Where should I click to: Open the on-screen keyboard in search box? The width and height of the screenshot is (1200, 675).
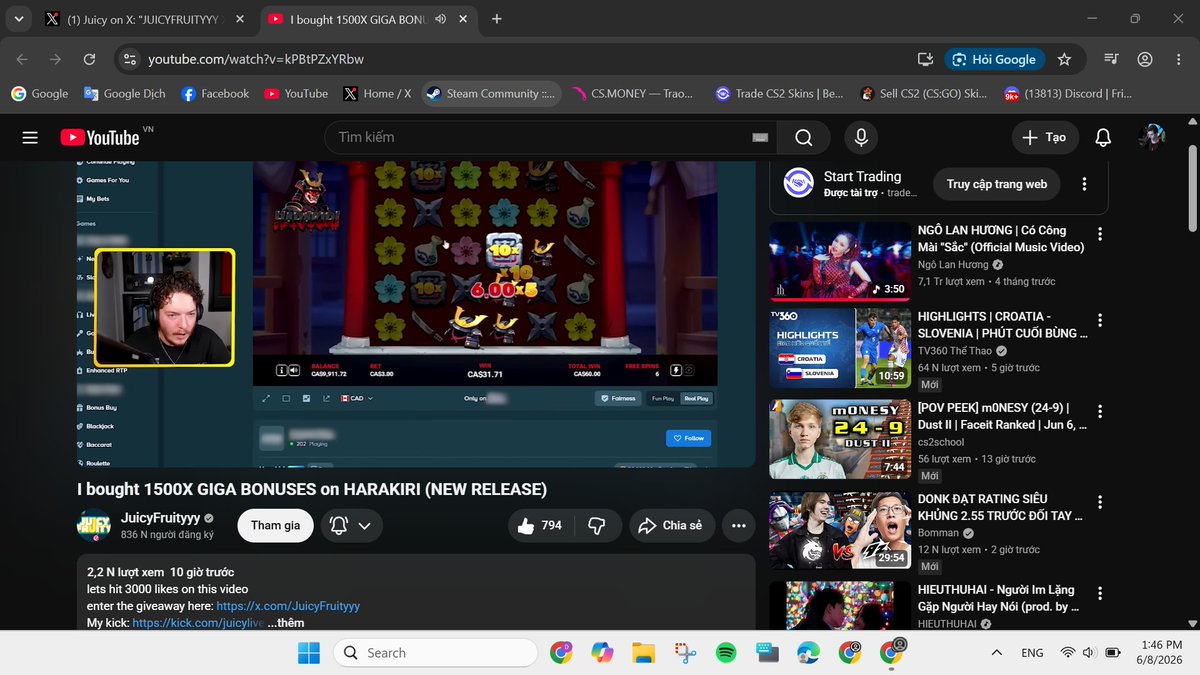pyautogui.click(x=760, y=137)
